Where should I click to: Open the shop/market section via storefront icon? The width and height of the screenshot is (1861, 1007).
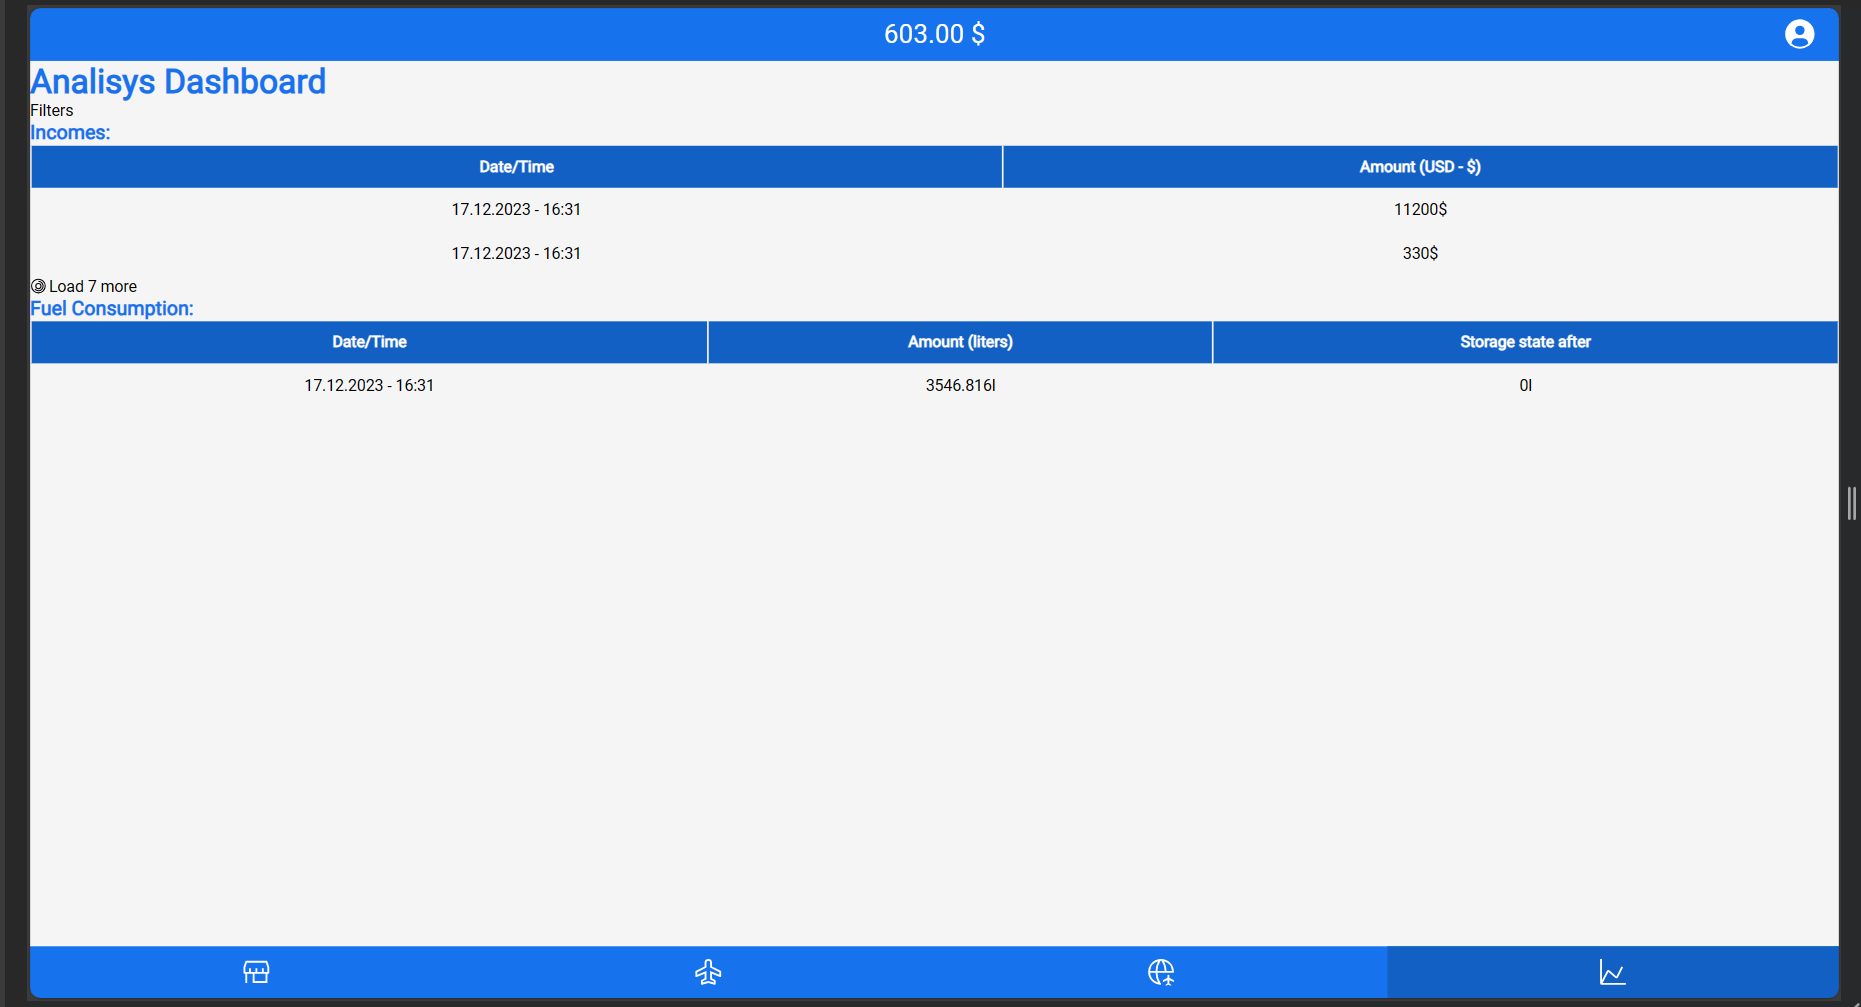[256, 971]
